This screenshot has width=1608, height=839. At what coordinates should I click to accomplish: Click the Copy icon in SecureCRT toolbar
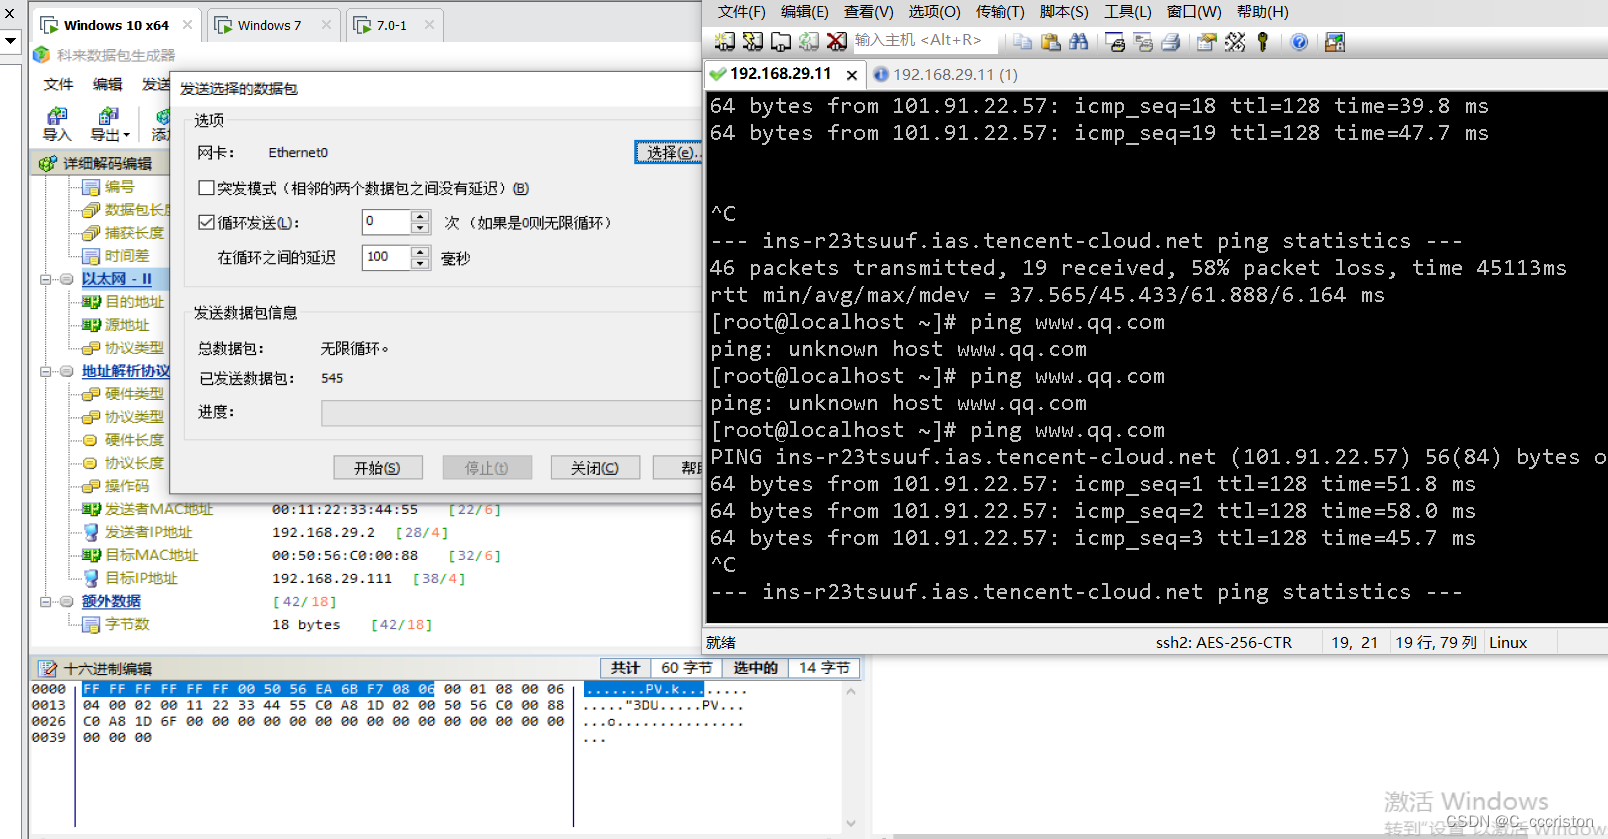[1022, 41]
